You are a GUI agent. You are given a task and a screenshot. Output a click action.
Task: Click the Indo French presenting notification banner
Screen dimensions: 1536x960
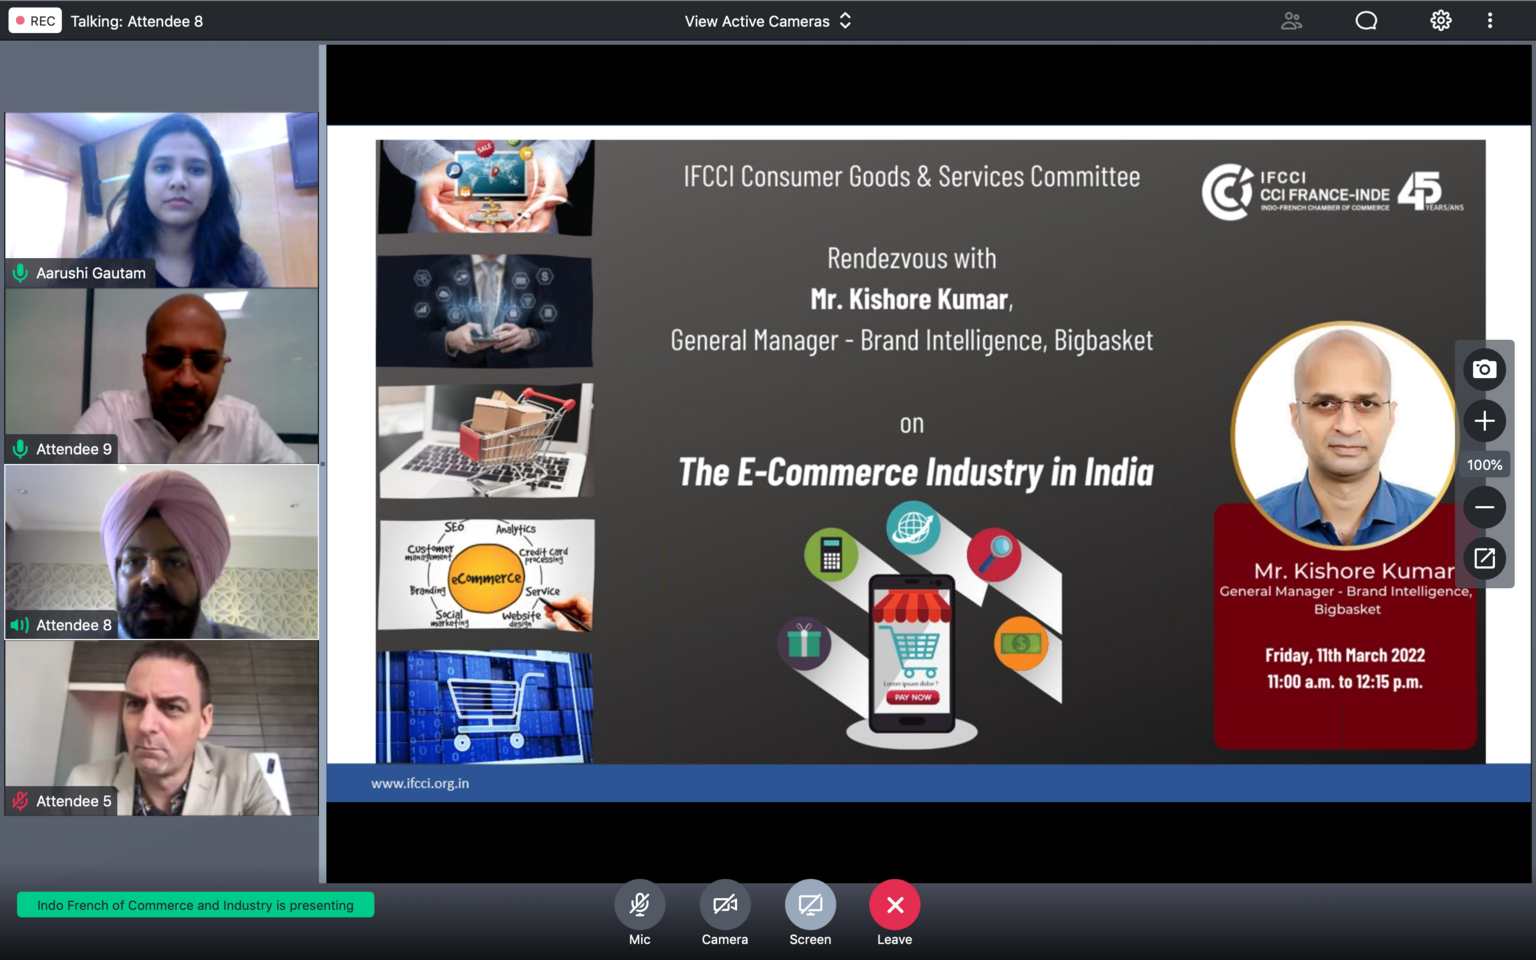tap(195, 905)
